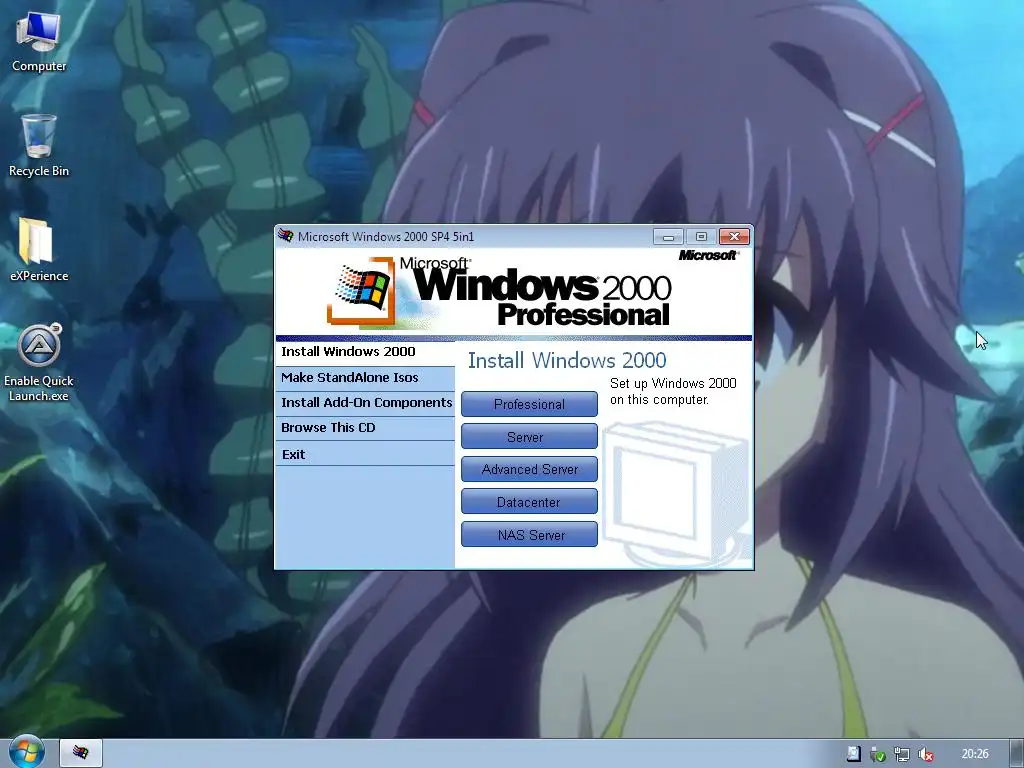The height and width of the screenshot is (768, 1024).
Task: Click the Windows 2000 setup taskbar button
Action: [81, 752]
